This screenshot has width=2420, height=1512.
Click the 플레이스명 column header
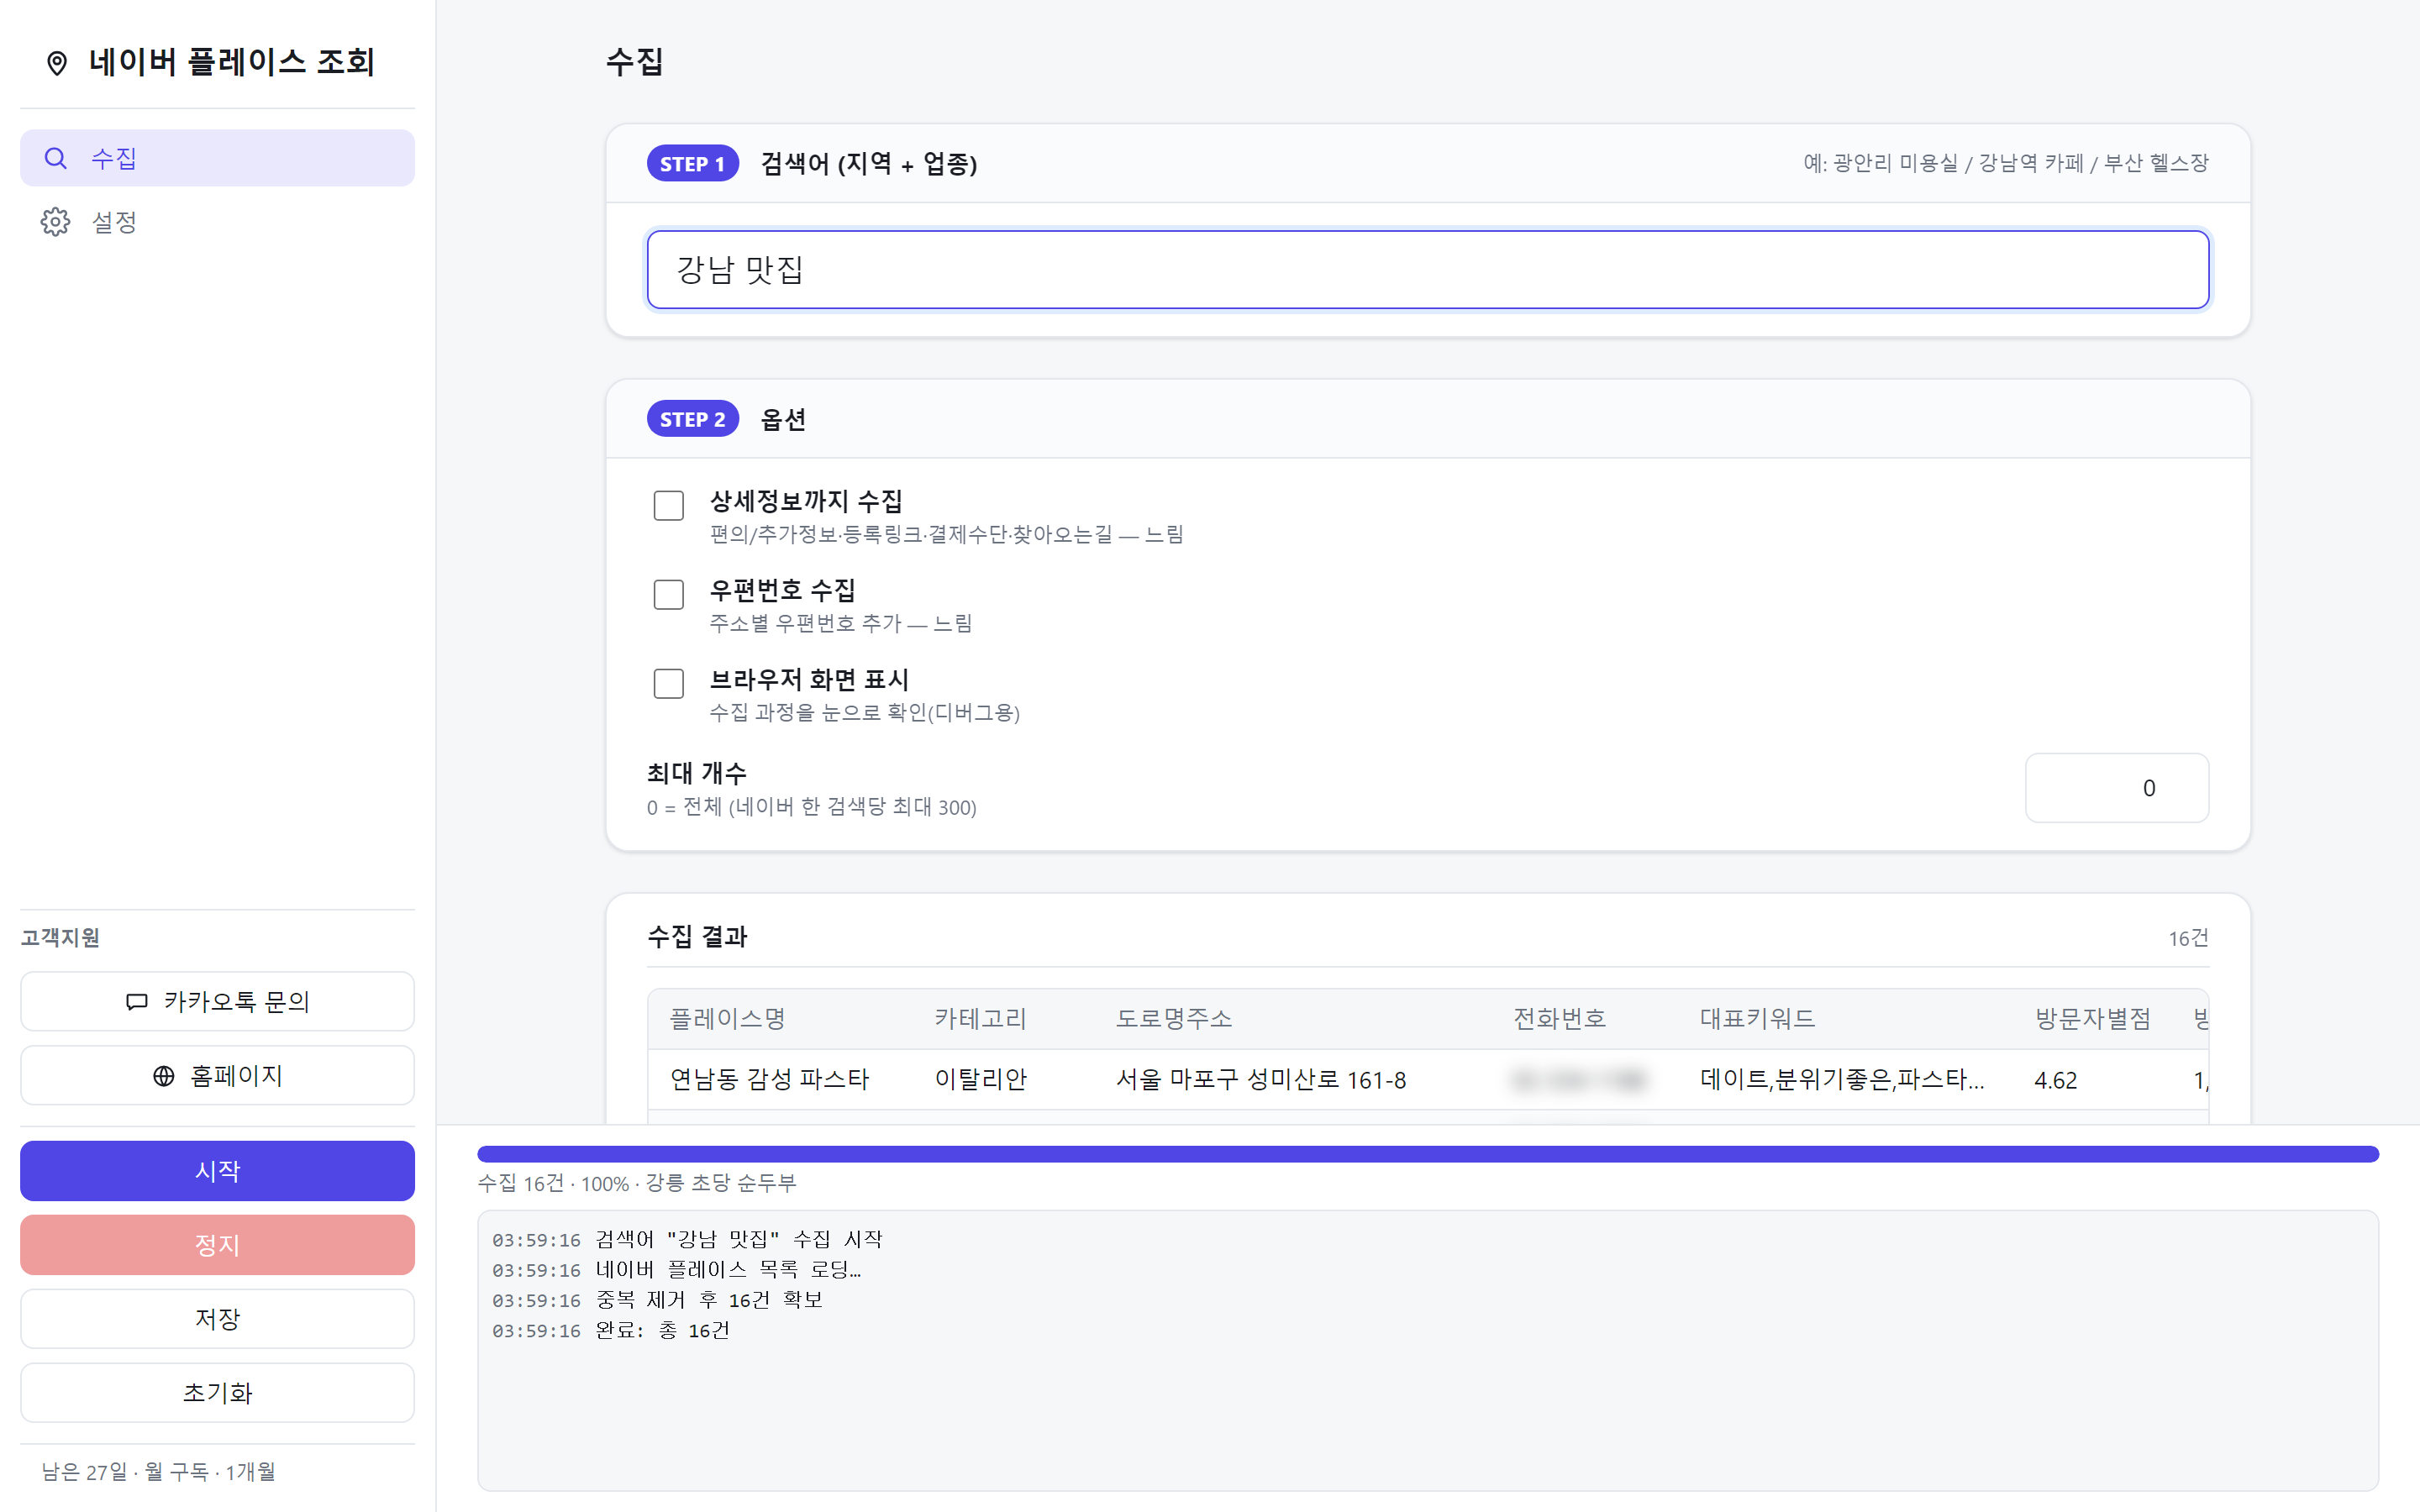pyautogui.click(x=727, y=1018)
